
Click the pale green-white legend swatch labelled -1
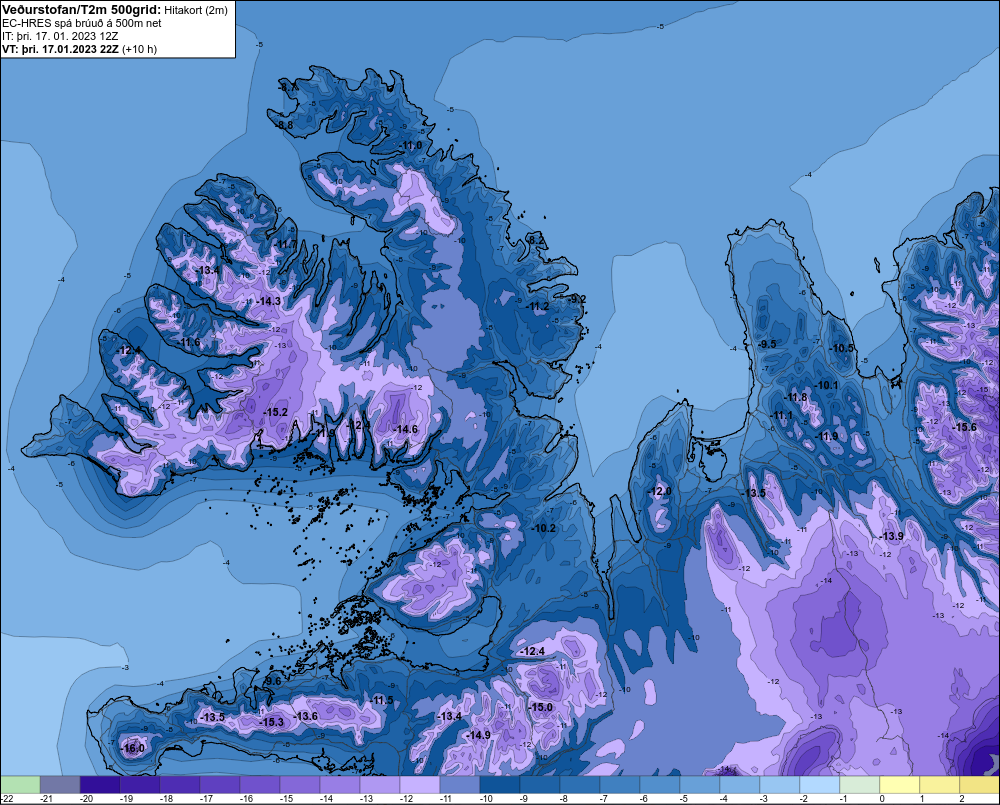[860, 784]
